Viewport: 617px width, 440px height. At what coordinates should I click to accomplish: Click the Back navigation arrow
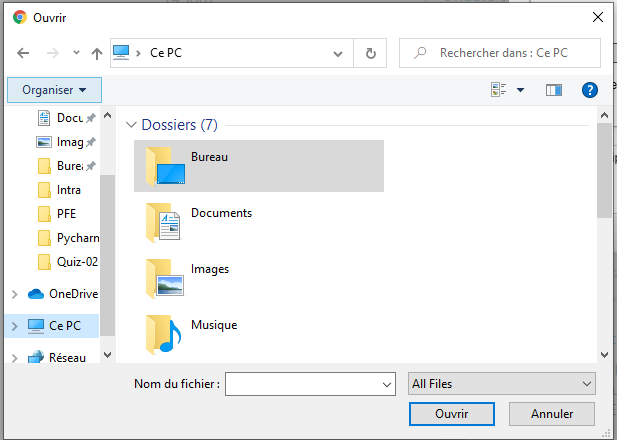(23, 53)
